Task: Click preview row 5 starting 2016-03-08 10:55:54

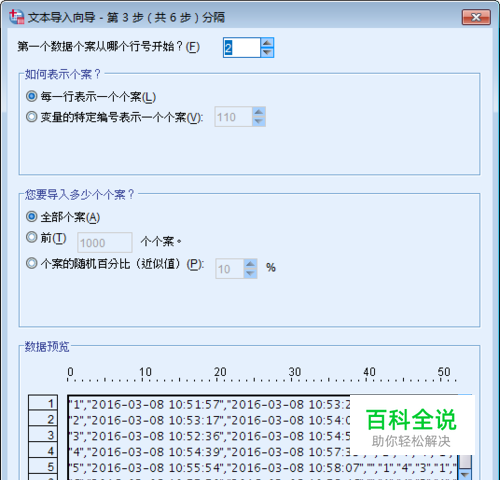Action: 263,467
